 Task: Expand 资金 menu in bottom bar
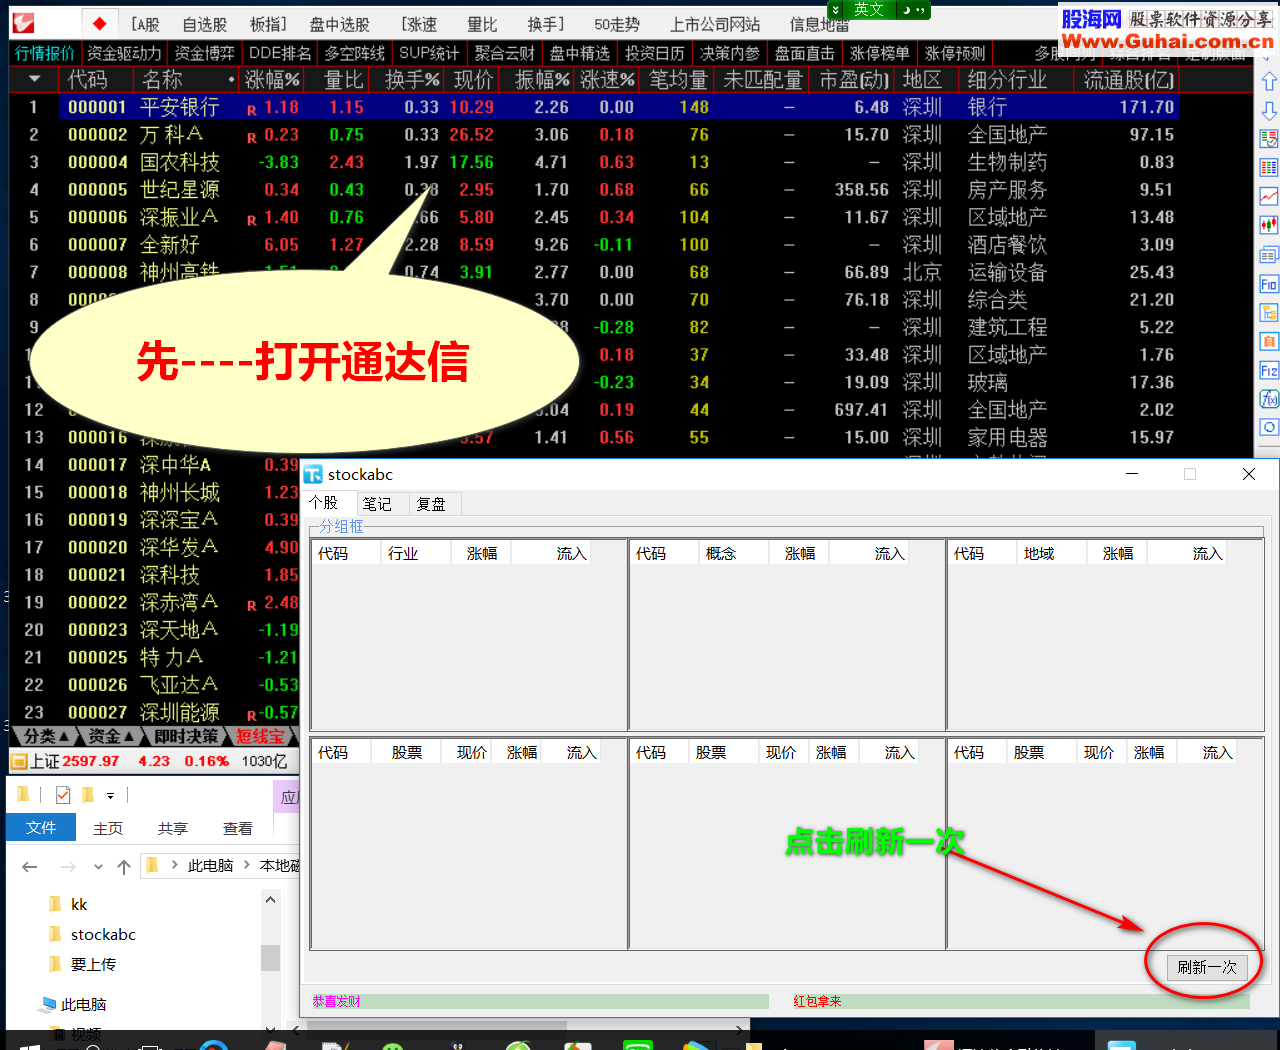[x=111, y=736]
